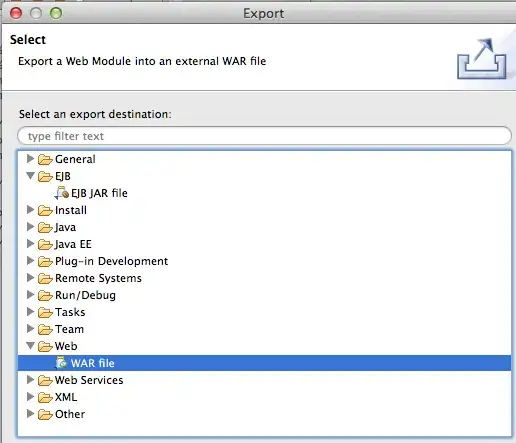Click the Remote Systems folder icon
Image resolution: width=516 pixels, height=443 pixels.
(x=45, y=279)
